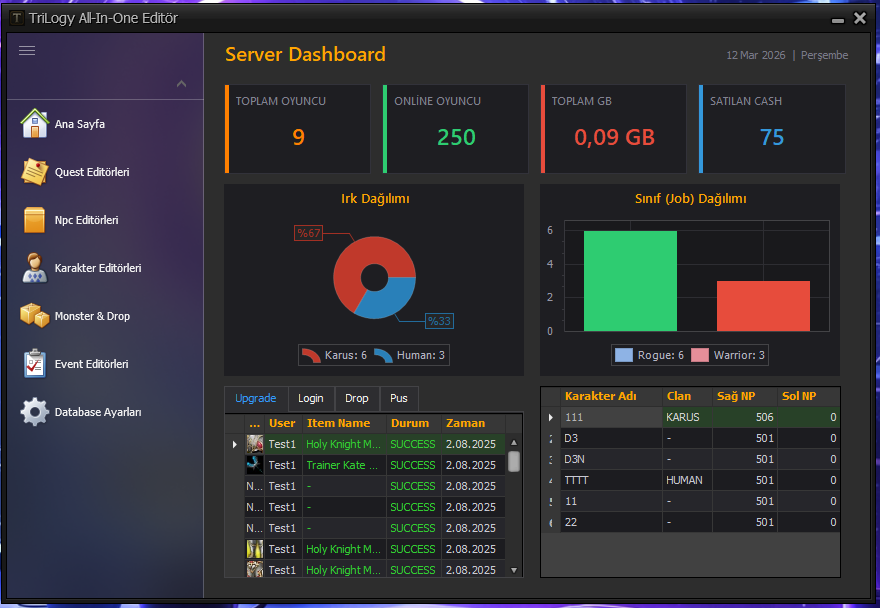This screenshot has width=880, height=608.
Task: Click the Rogue legend color swatch
Action: click(624, 355)
